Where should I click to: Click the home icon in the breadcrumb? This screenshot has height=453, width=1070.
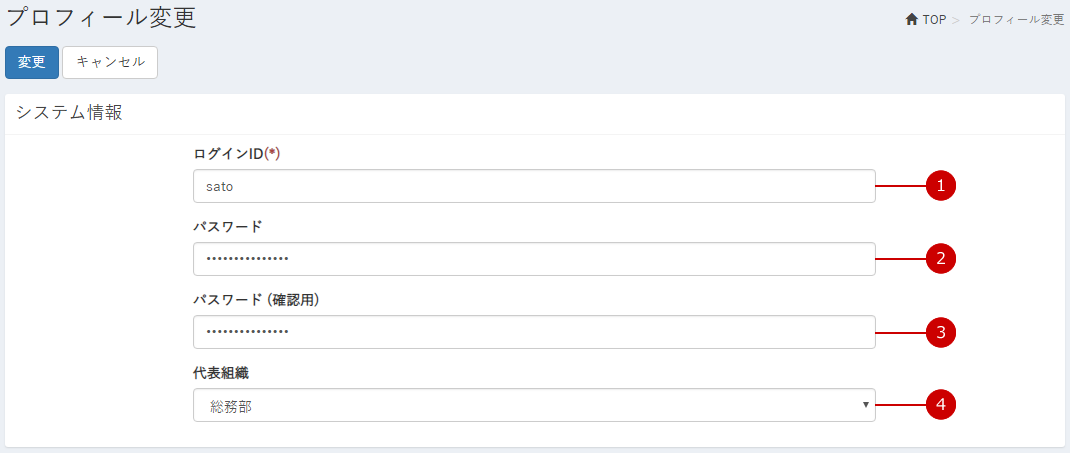tap(911, 20)
